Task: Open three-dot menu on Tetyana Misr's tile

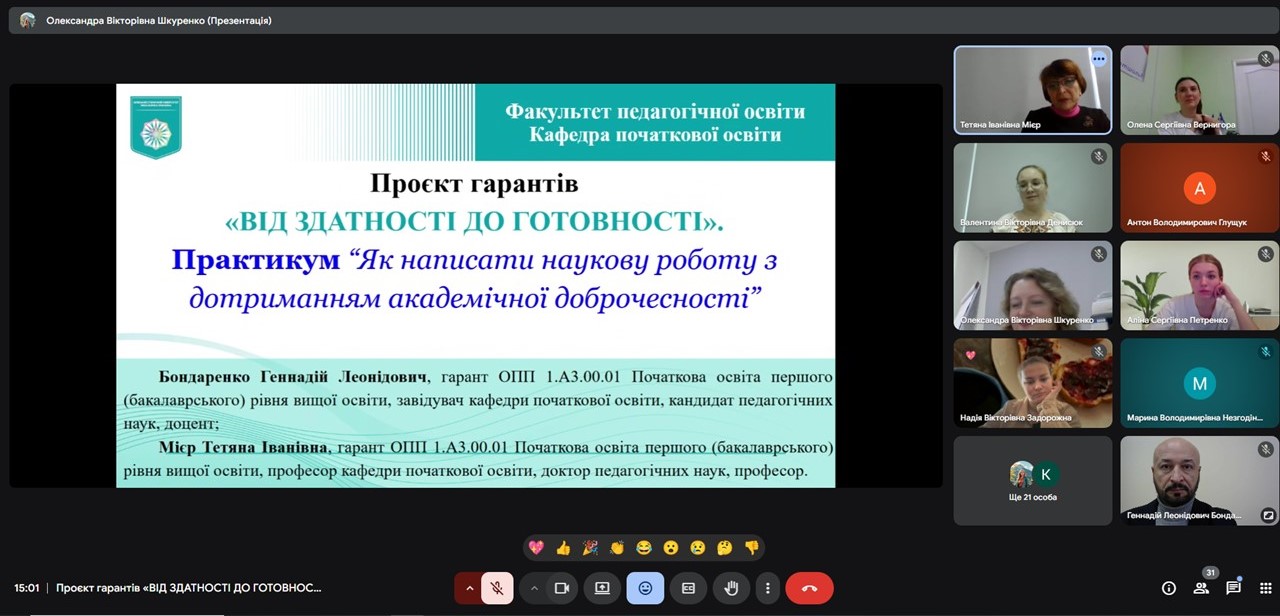Action: point(1098,59)
